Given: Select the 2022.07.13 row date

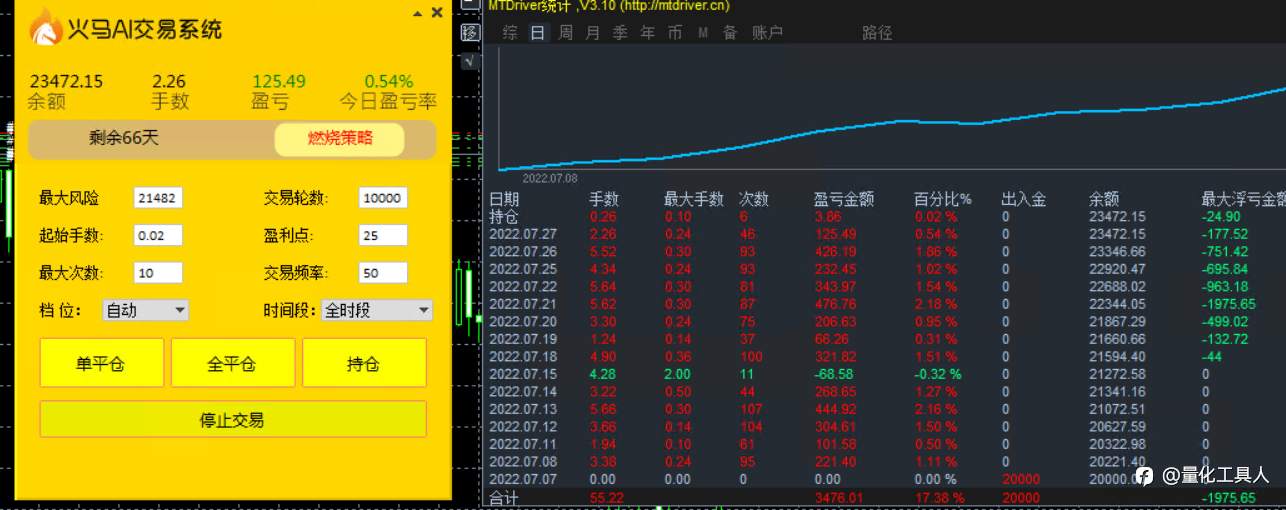Looking at the screenshot, I should coord(522,409).
